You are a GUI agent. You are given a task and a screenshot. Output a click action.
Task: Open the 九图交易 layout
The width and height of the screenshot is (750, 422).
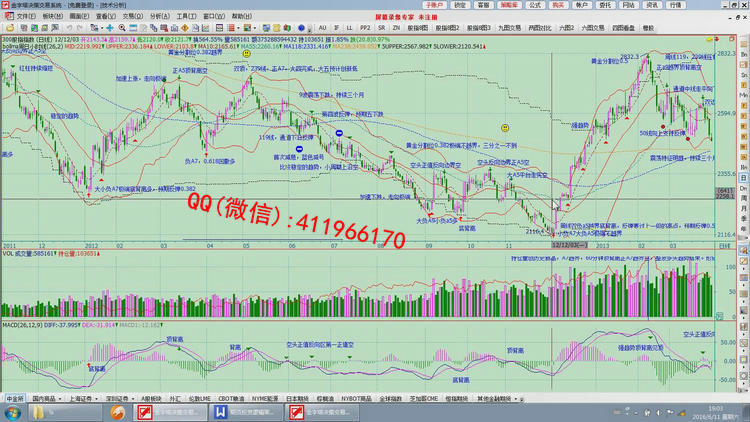(509, 28)
